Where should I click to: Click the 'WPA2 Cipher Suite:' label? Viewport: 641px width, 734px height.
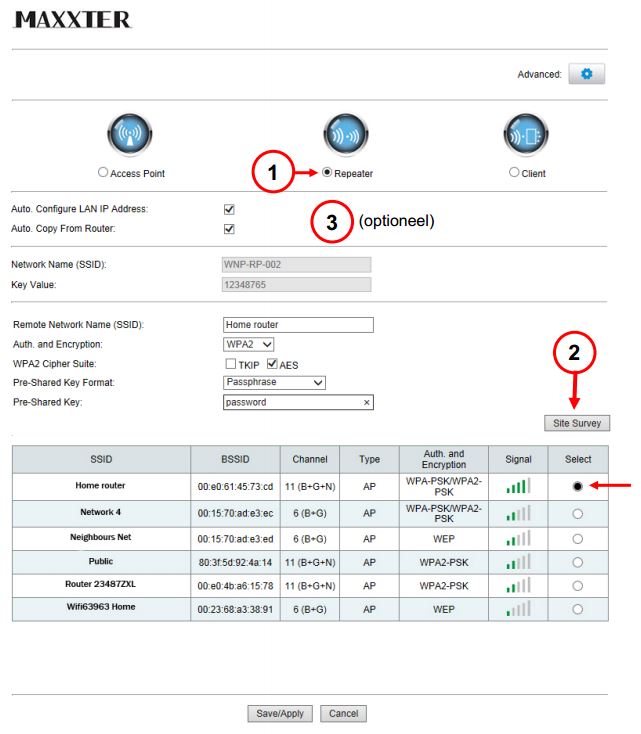[x=54, y=364]
